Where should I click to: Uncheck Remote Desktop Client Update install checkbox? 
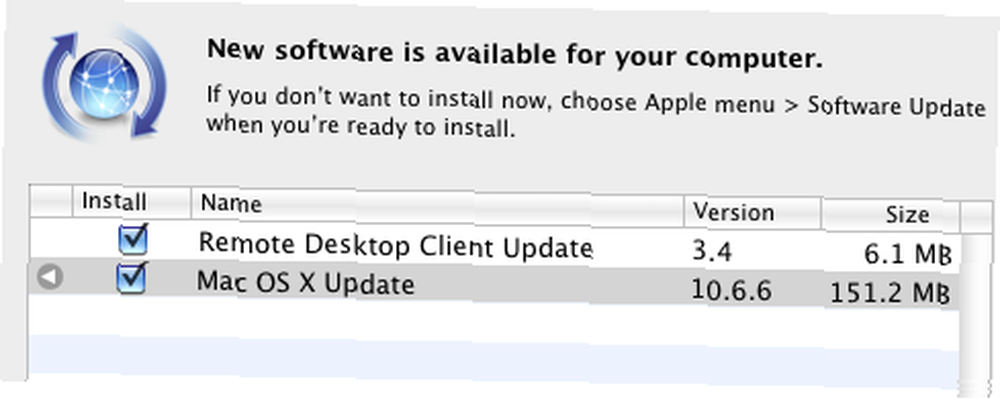tap(133, 240)
